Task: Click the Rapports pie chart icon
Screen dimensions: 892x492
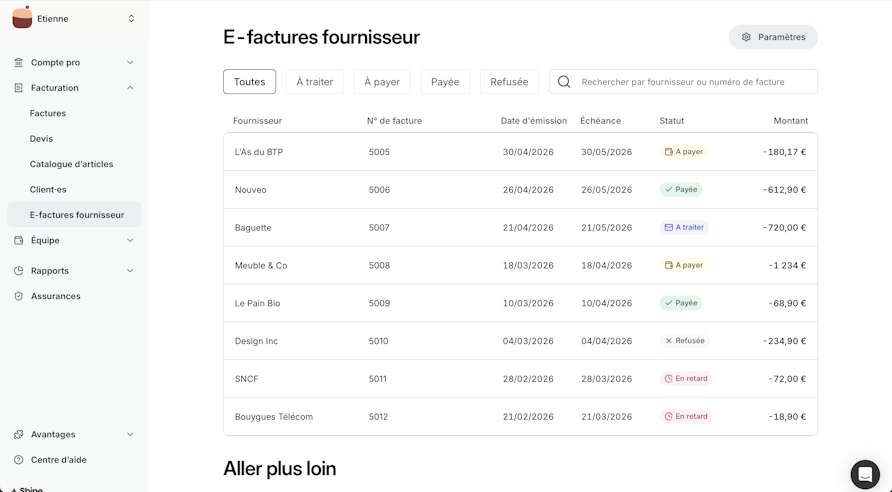Action: click(19, 271)
